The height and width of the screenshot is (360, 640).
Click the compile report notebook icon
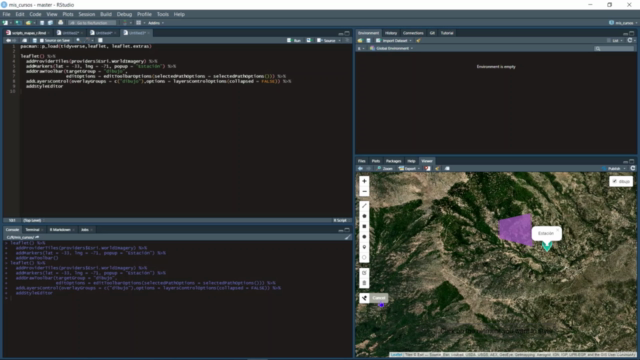(100, 40)
